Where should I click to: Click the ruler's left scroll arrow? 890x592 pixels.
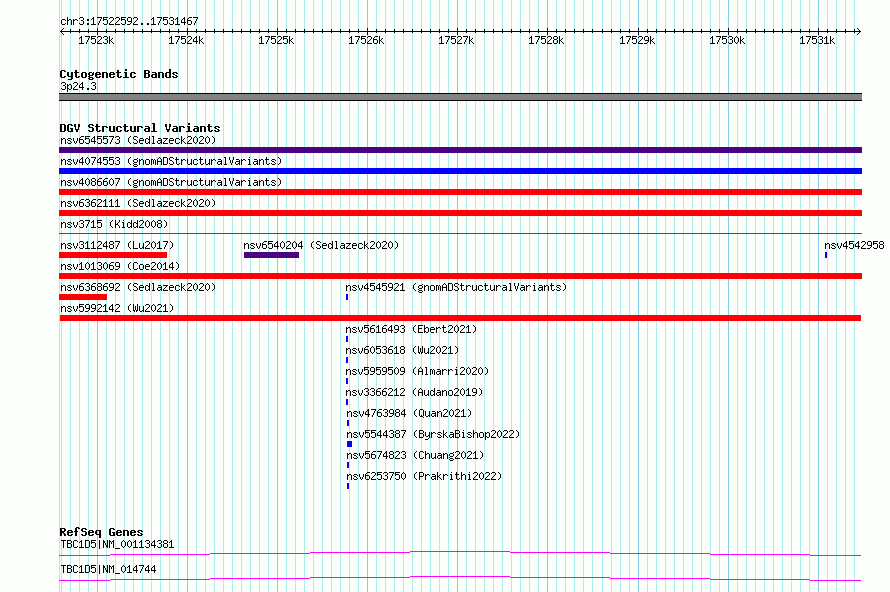pos(62,31)
